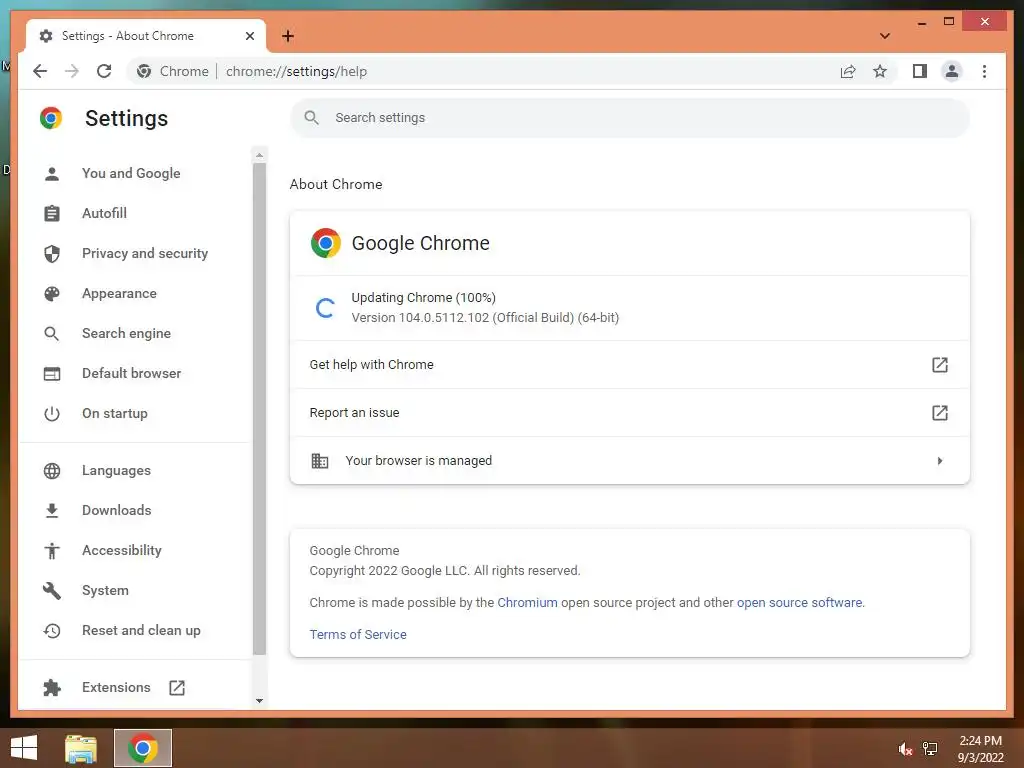
Task: Open the side panel icon
Action: (x=920, y=71)
